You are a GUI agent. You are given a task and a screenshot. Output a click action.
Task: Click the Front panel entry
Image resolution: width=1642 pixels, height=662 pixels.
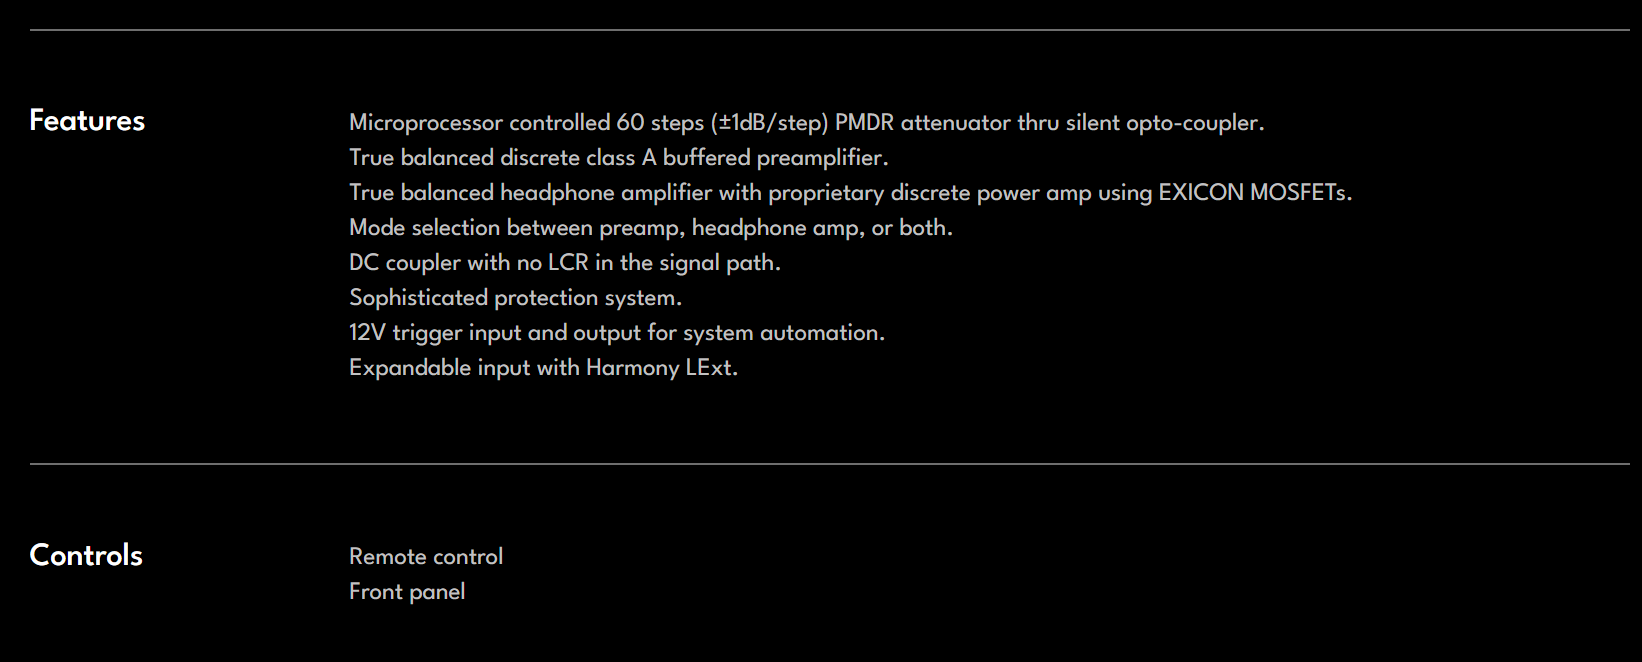point(407,592)
